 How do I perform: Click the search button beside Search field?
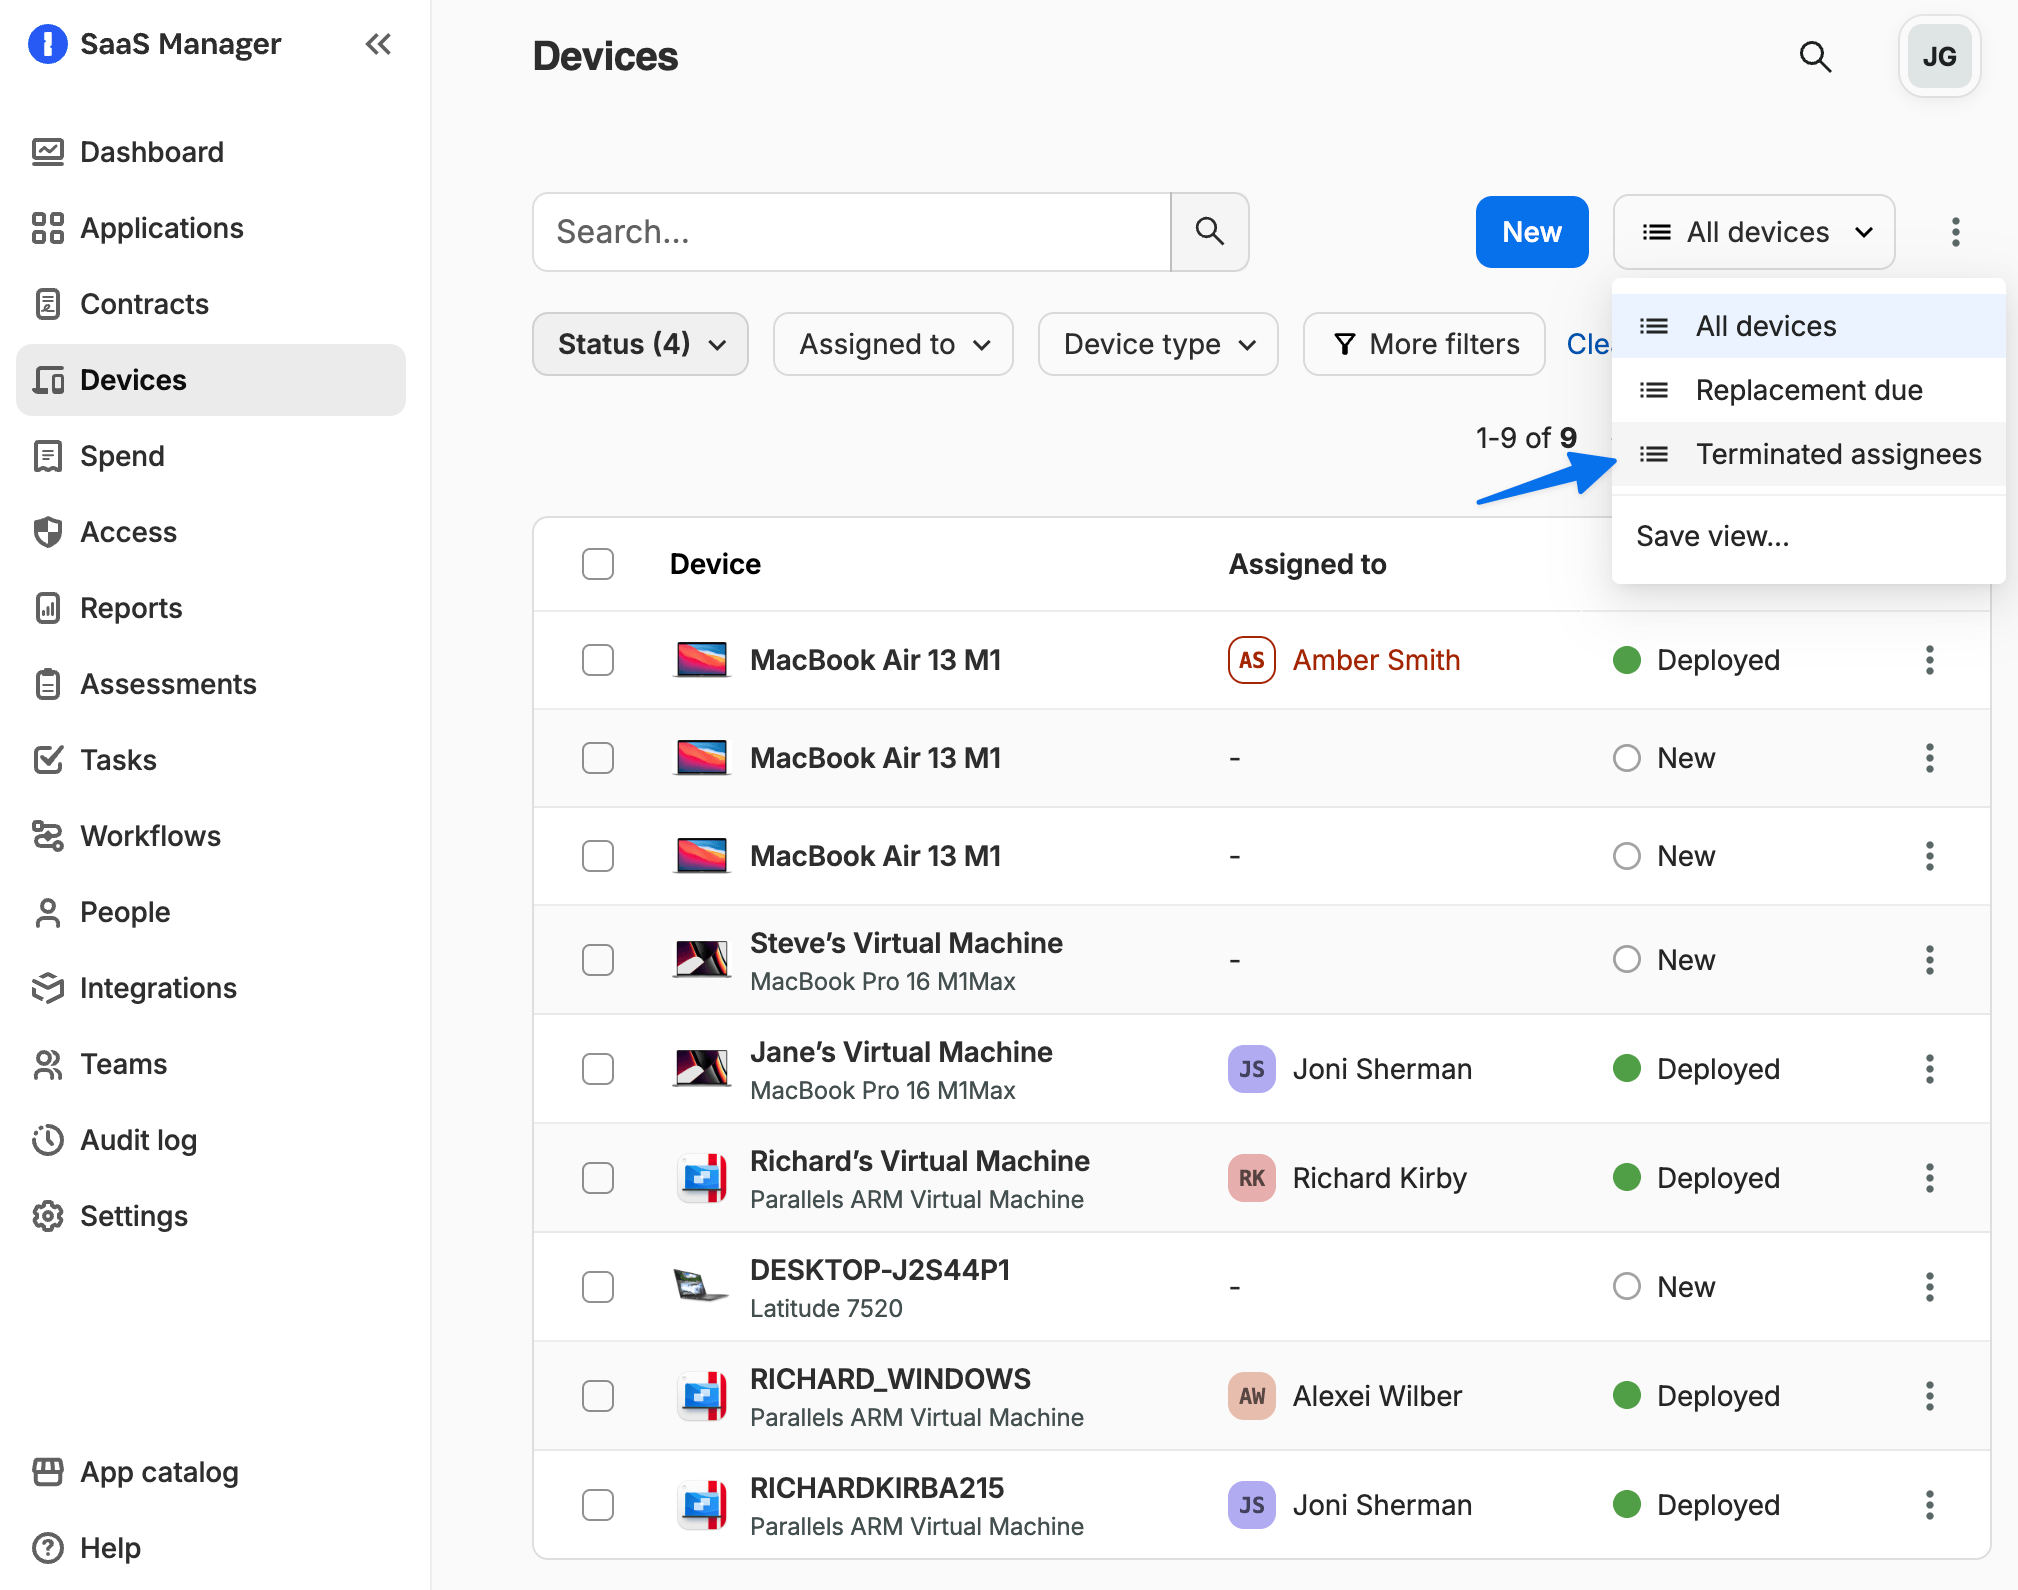click(1210, 232)
